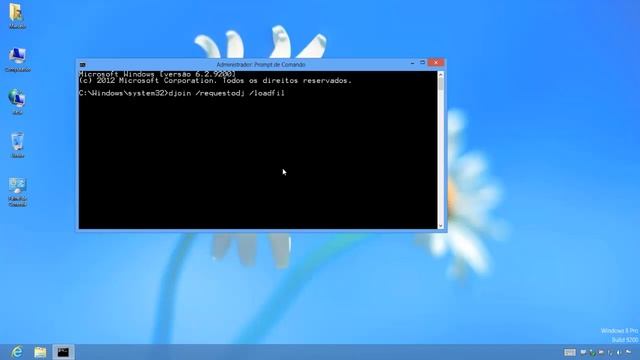Click the Command Prompt vertical scrollbar thumb

[440, 84]
